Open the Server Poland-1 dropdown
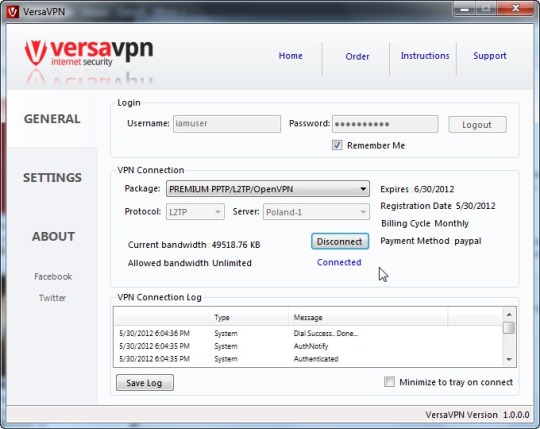This screenshot has height=429, width=540. pyautogui.click(x=316, y=212)
